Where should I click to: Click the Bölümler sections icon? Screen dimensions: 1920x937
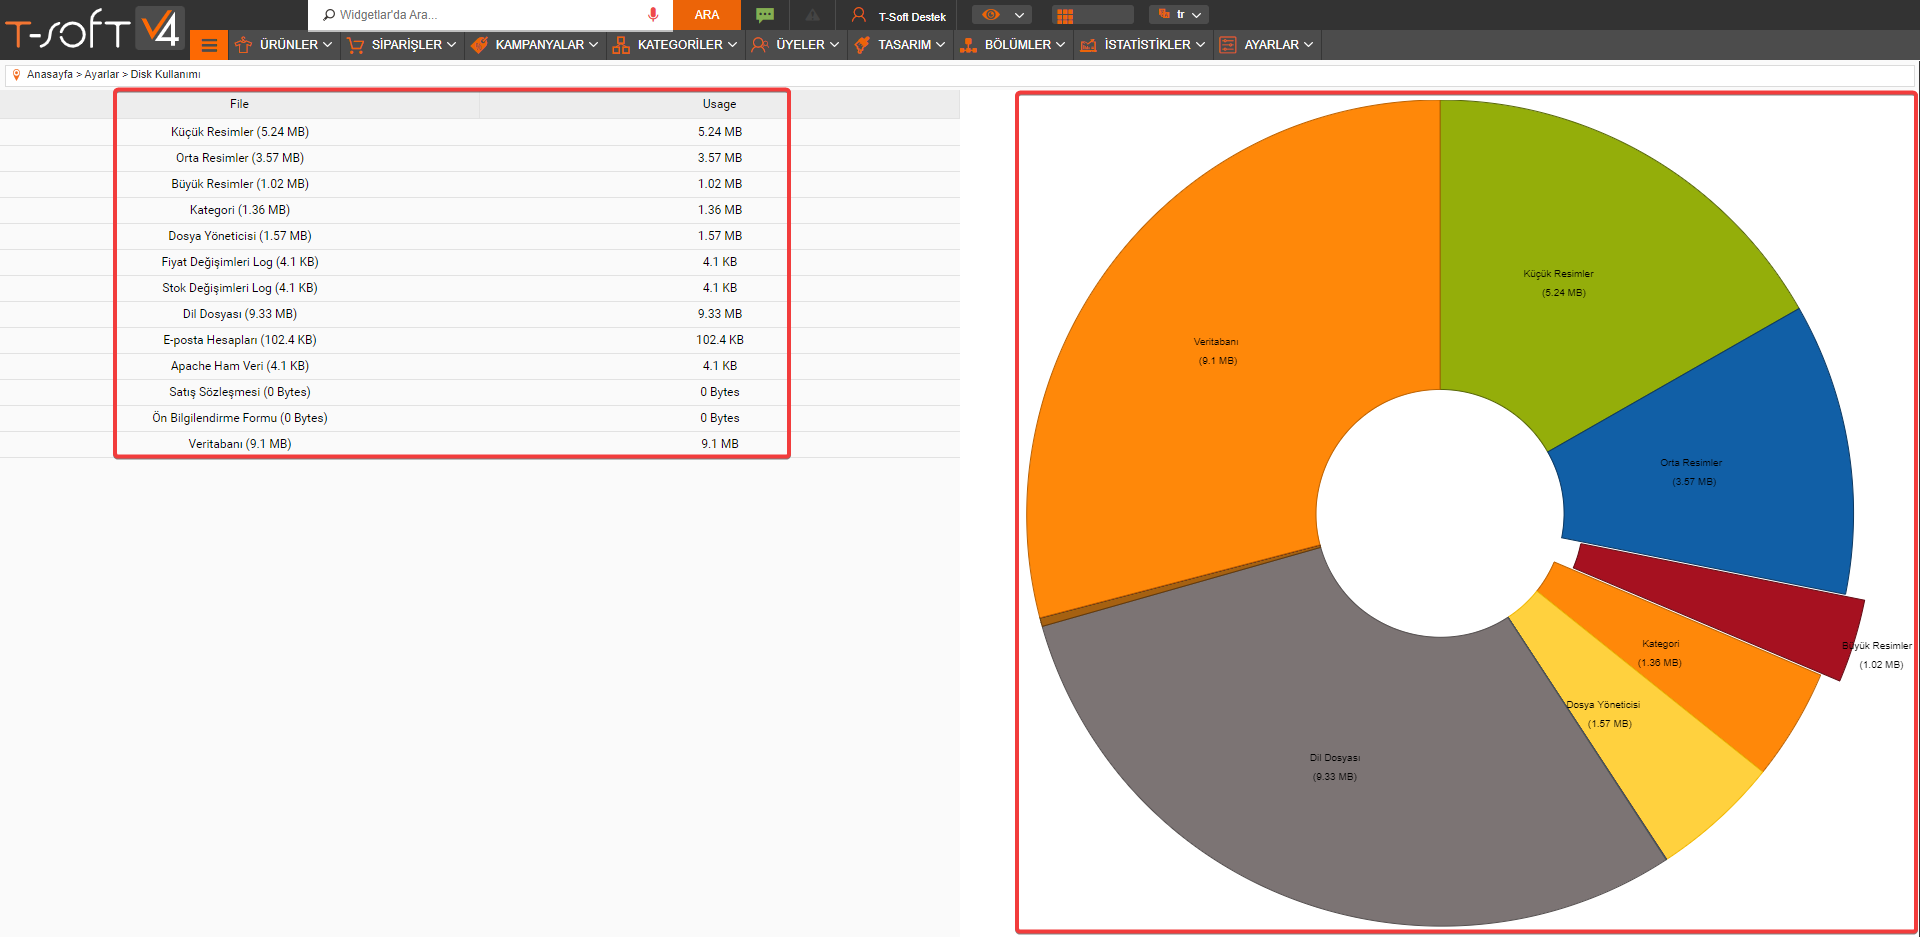968,45
